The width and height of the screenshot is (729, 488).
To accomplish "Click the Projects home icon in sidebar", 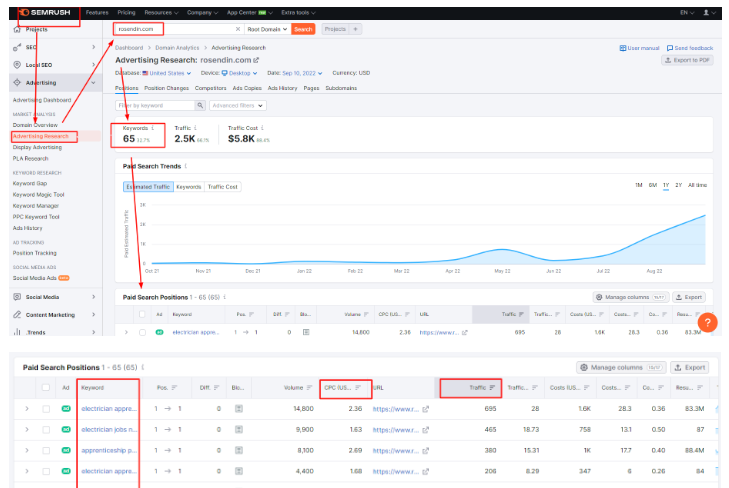I will [17, 29].
